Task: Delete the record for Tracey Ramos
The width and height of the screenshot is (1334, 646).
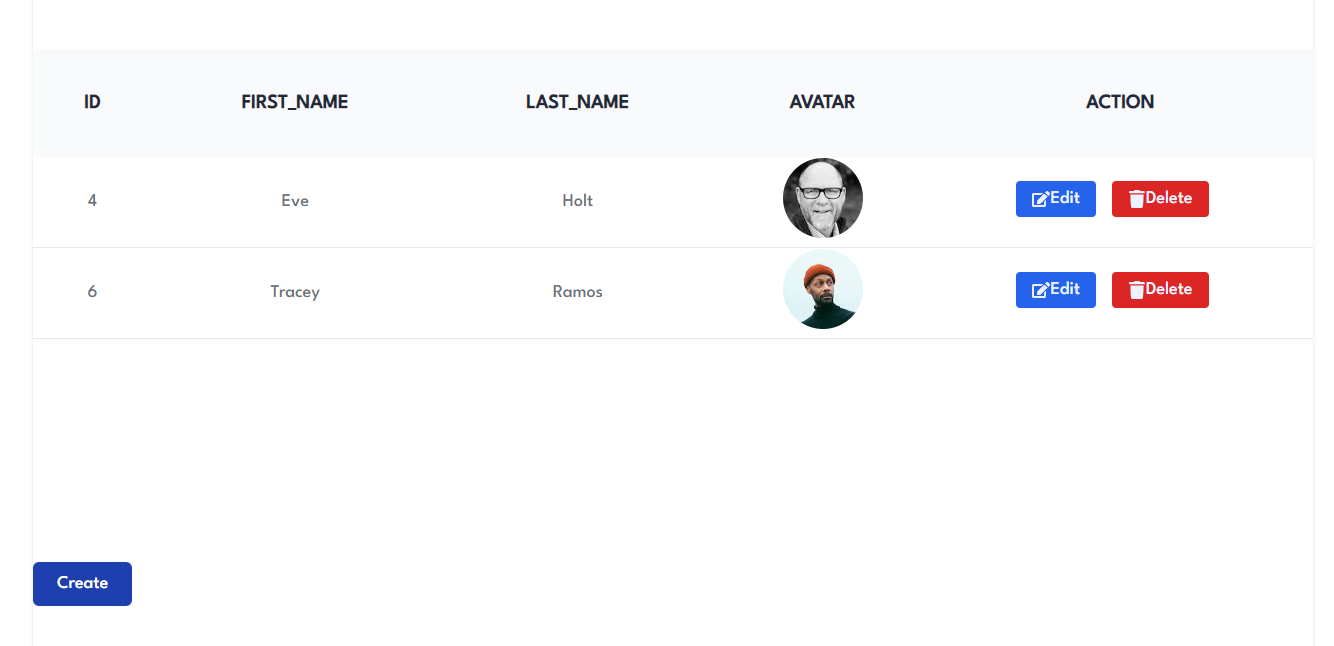Action: [1160, 289]
